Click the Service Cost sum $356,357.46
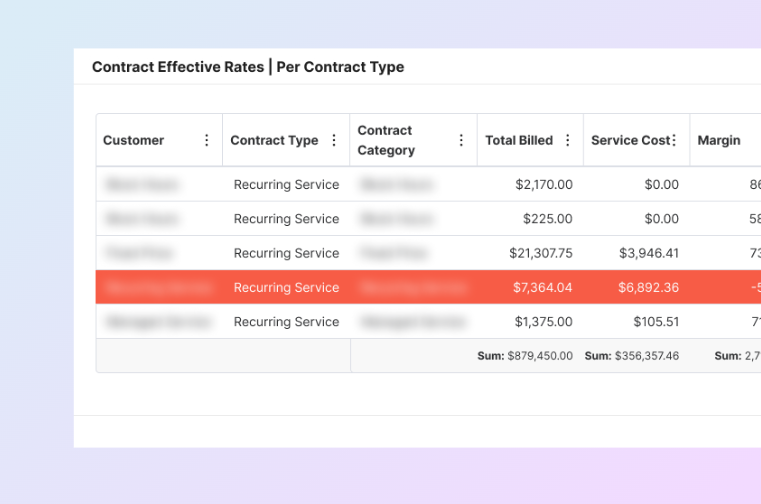Image resolution: width=761 pixels, height=504 pixels. (631, 356)
